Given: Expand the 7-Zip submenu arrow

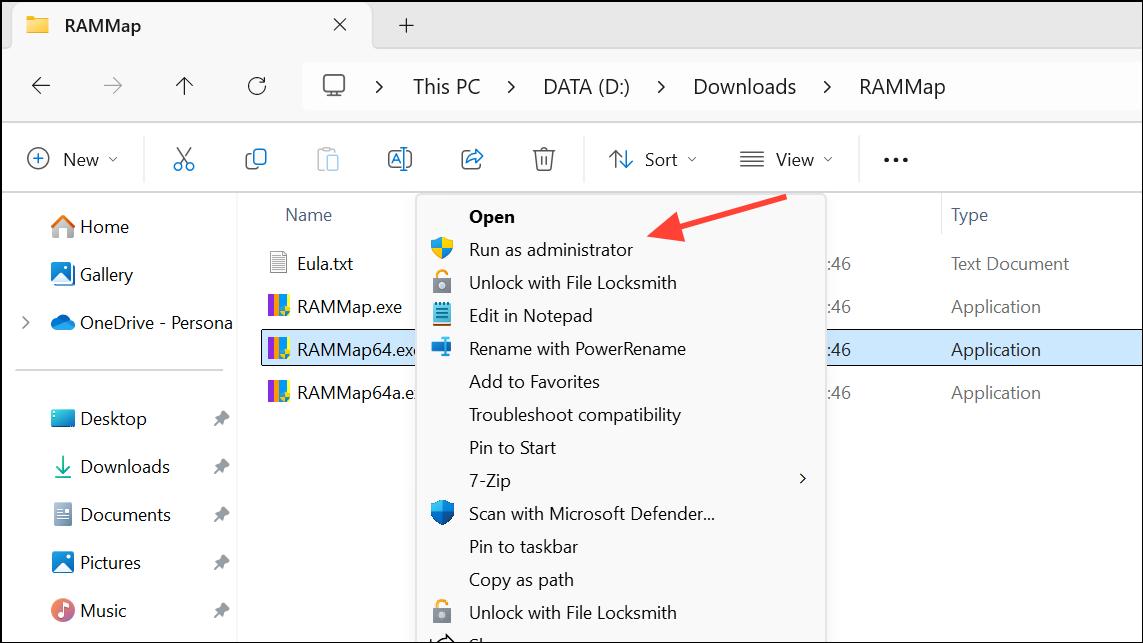Looking at the screenshot, I should coord(803,479).
